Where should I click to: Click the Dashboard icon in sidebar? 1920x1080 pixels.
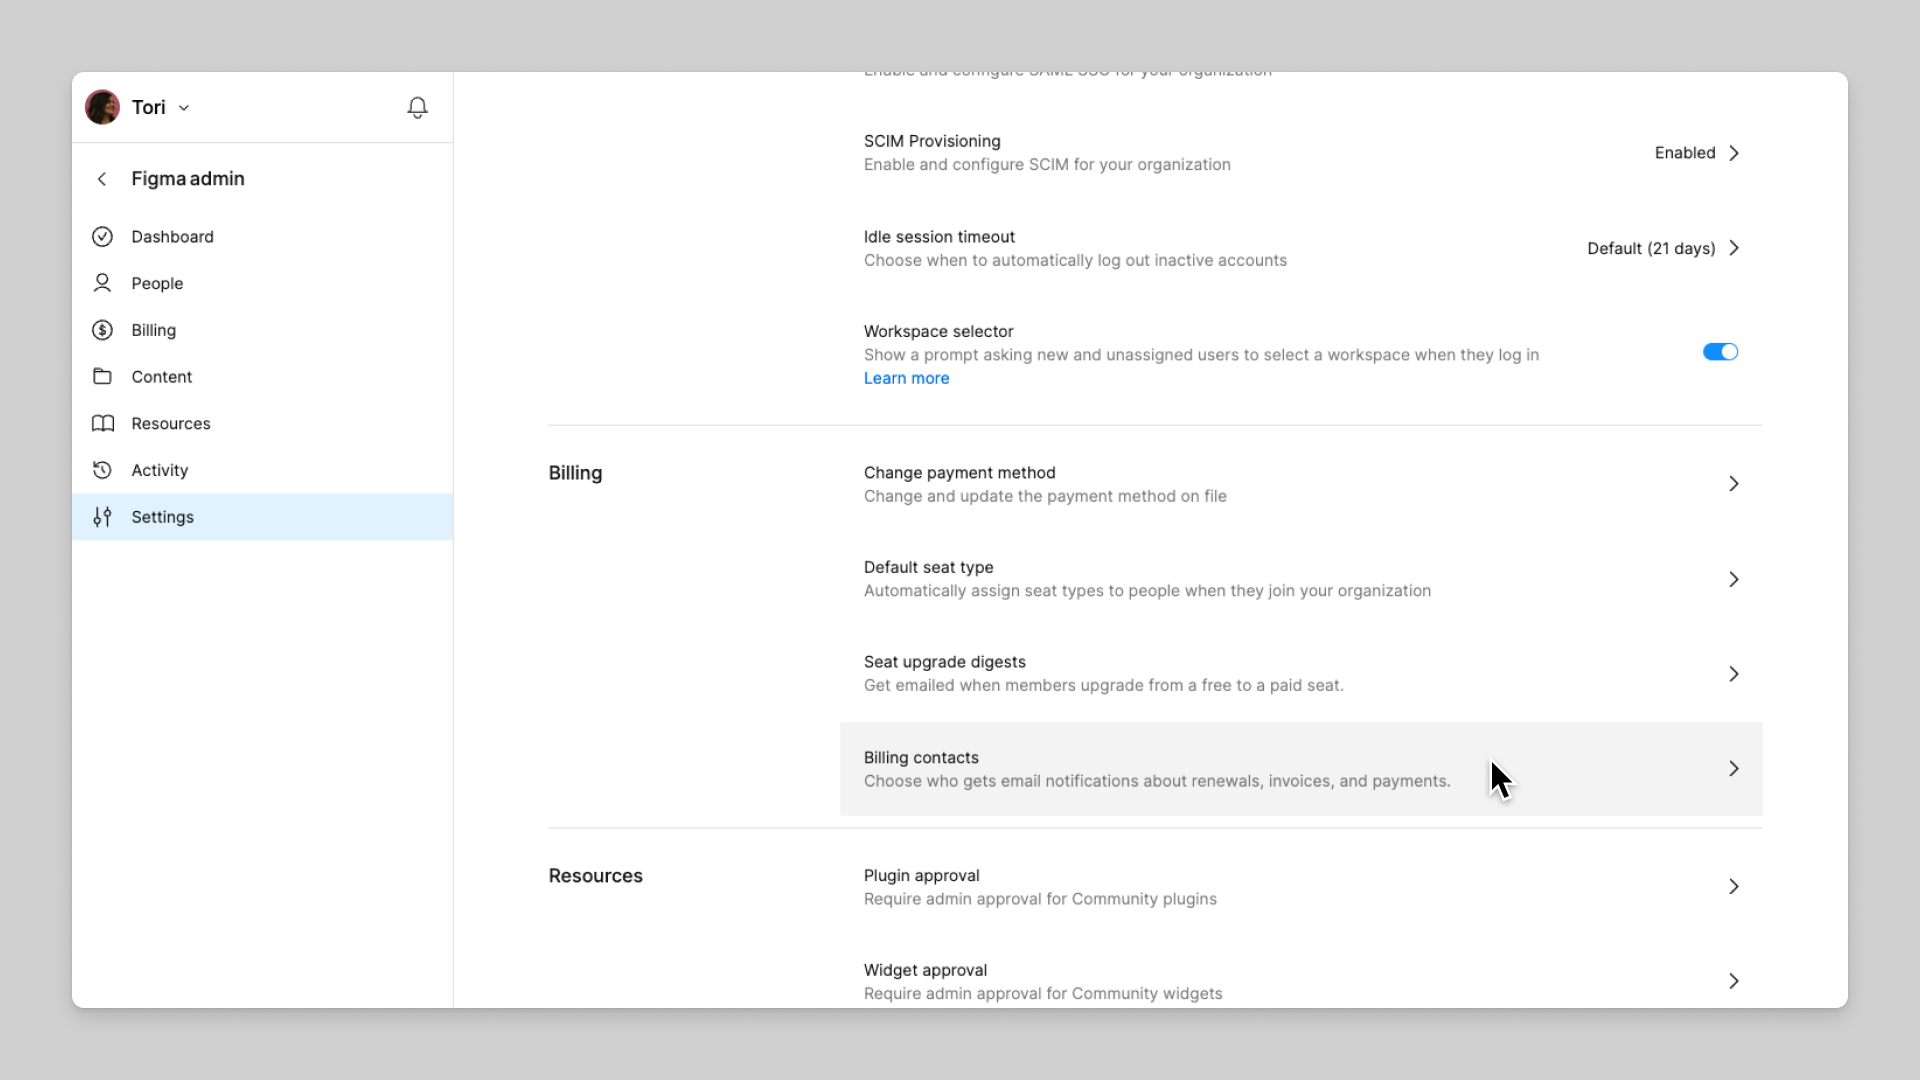tap(103, 236)
